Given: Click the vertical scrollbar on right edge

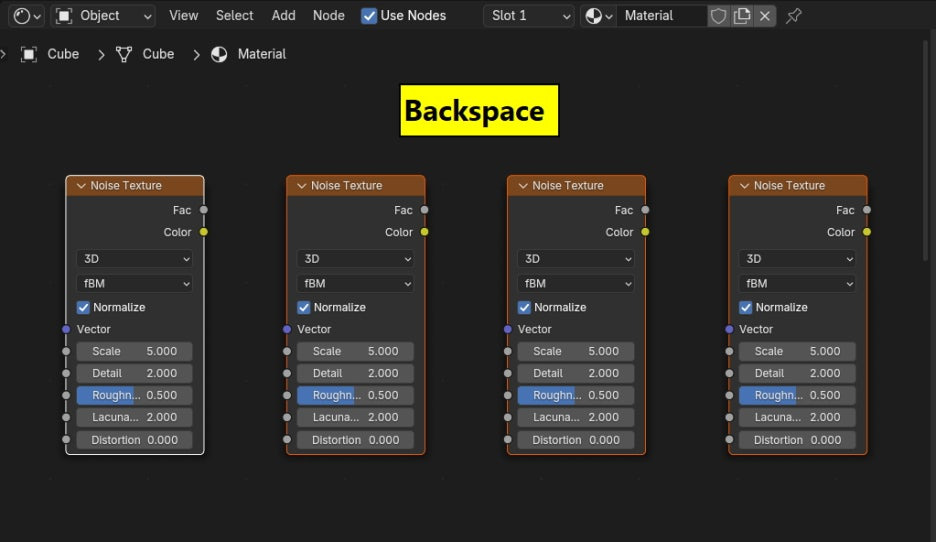Looking at the screenshot, I should pyautogui.click(x=925, y=149).
